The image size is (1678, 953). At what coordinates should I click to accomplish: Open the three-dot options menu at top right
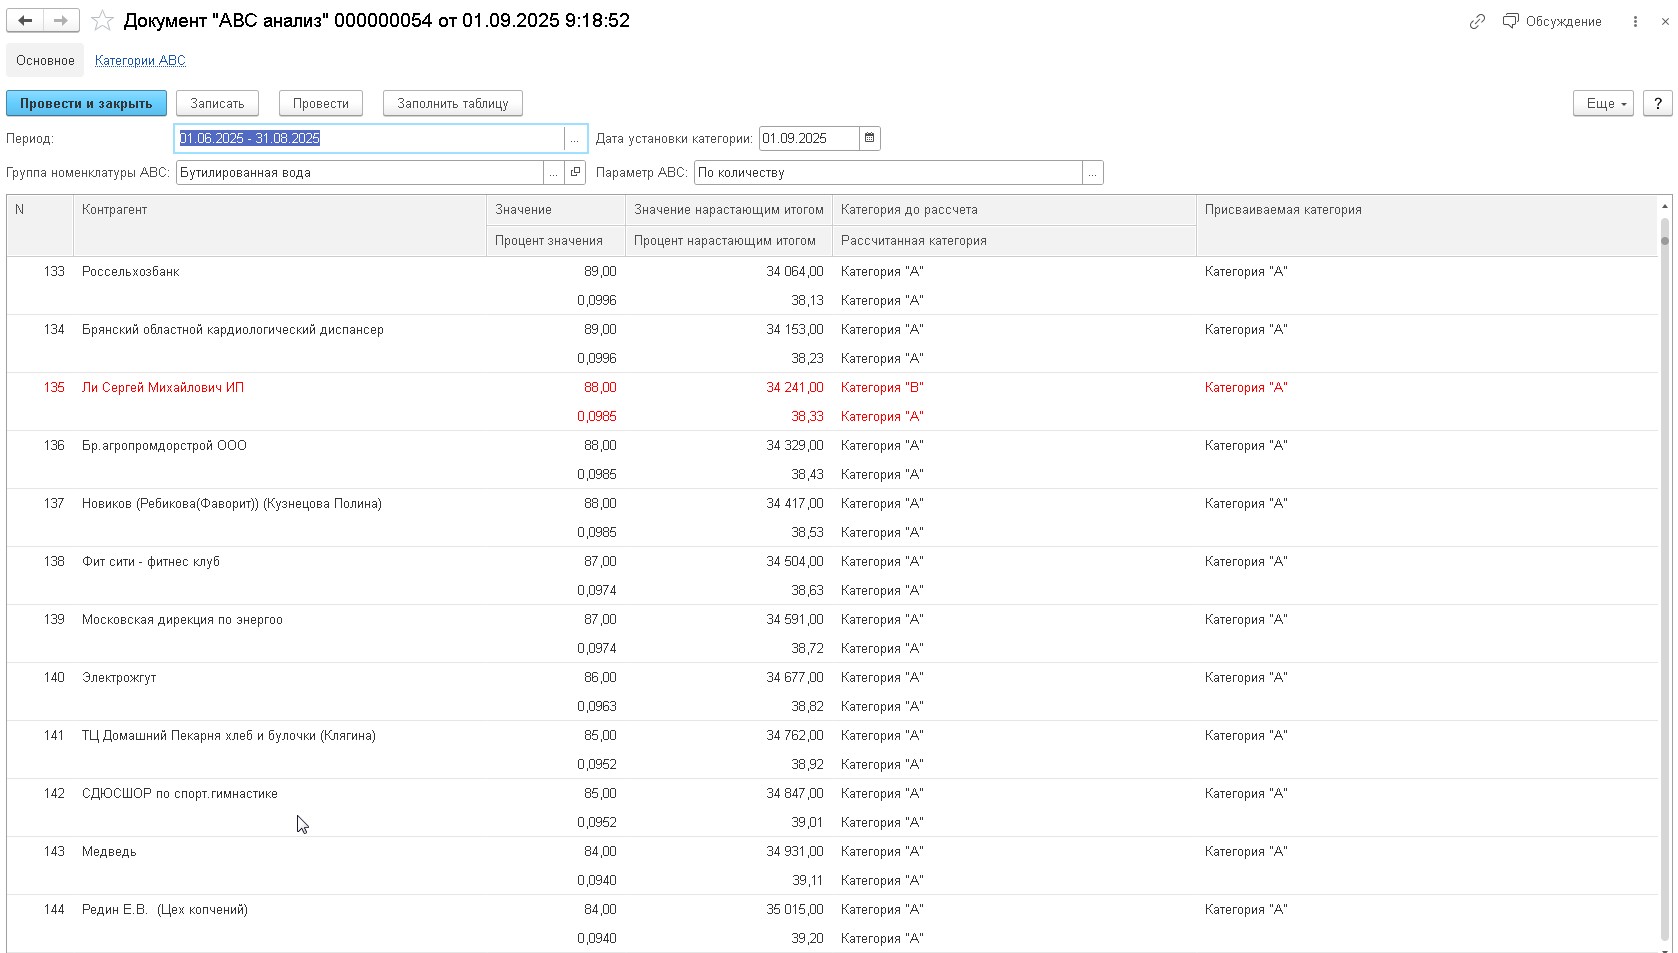(1635, 21)
